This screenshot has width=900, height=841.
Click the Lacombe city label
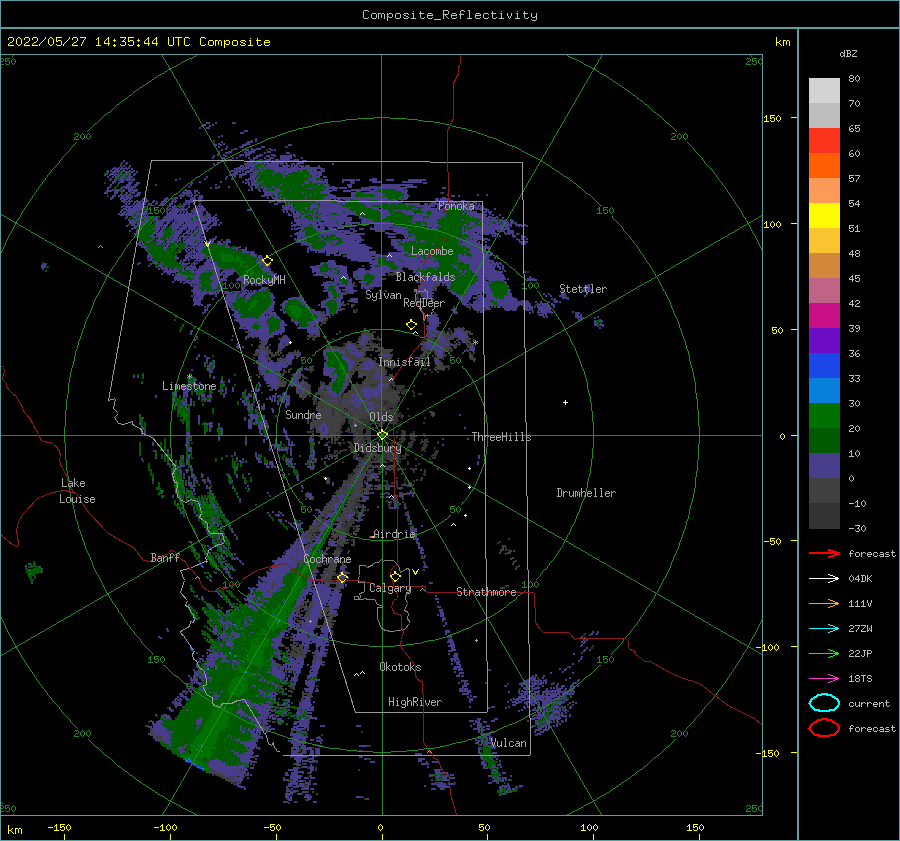tap(432, 251)
